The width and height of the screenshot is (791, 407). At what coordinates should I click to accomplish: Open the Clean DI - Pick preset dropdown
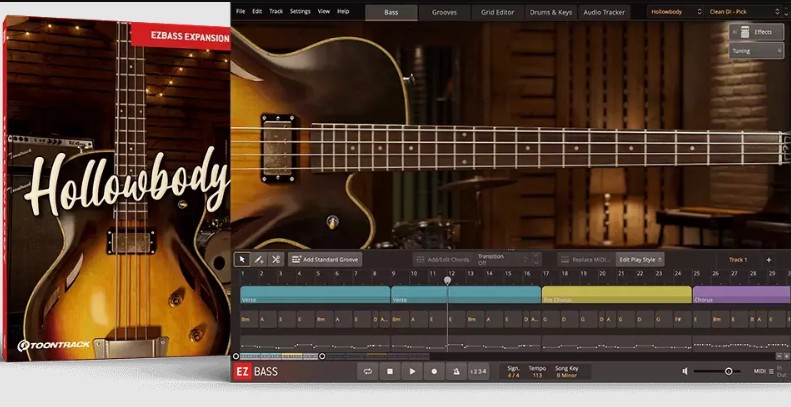tap(744, 12)
